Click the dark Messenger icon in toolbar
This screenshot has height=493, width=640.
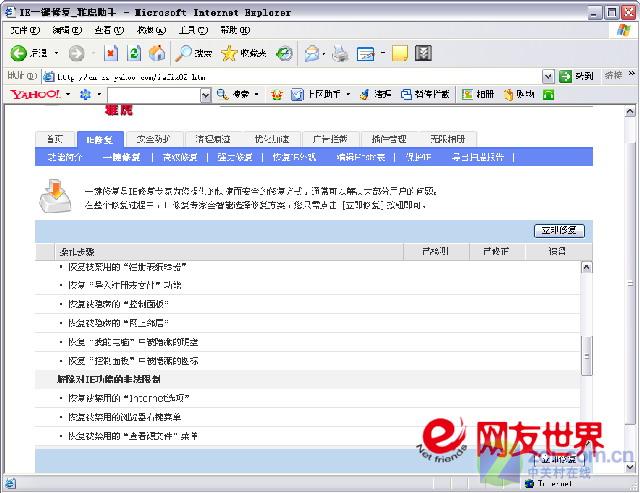(423, 53)
